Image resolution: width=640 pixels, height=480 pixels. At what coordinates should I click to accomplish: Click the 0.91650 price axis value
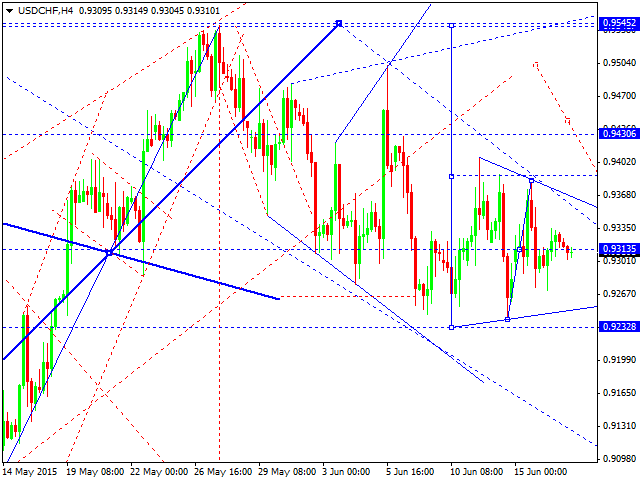tap(619, 393)
